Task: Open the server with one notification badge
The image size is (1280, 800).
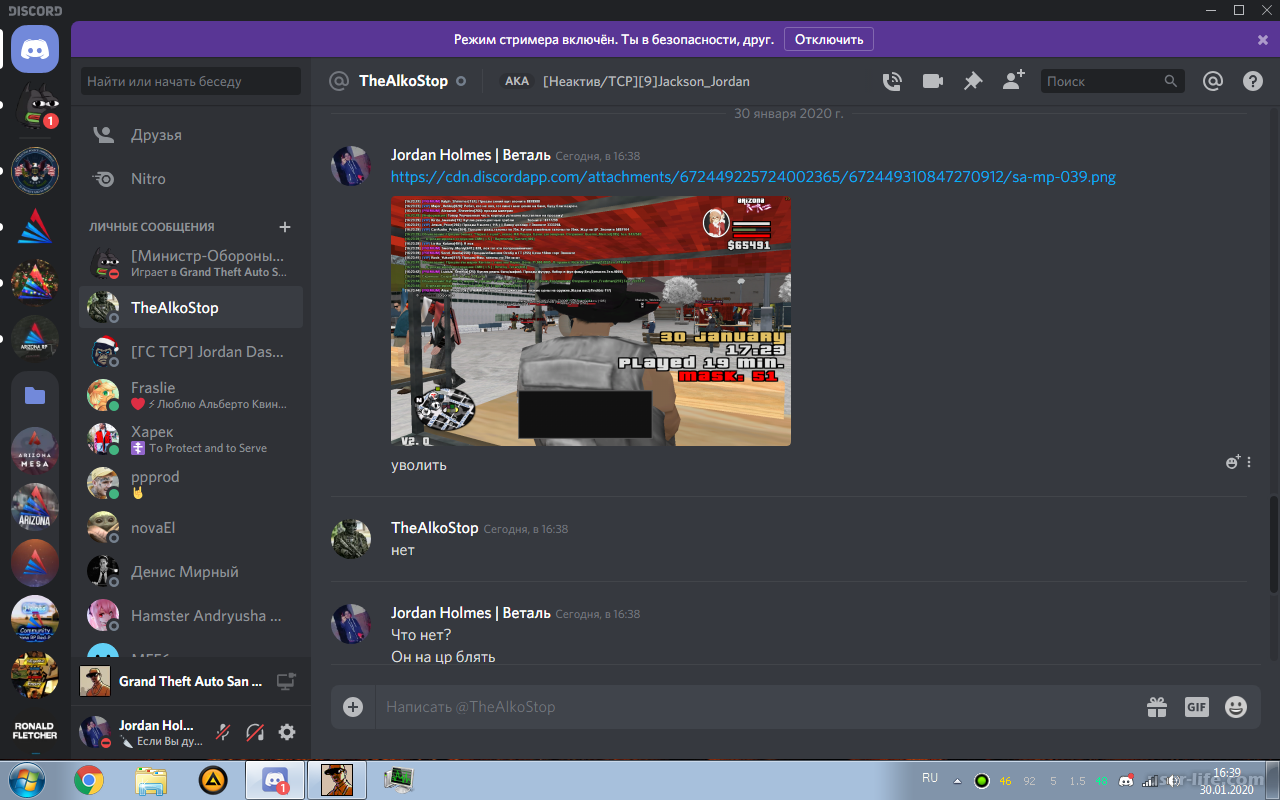Action: coord(35,107)
